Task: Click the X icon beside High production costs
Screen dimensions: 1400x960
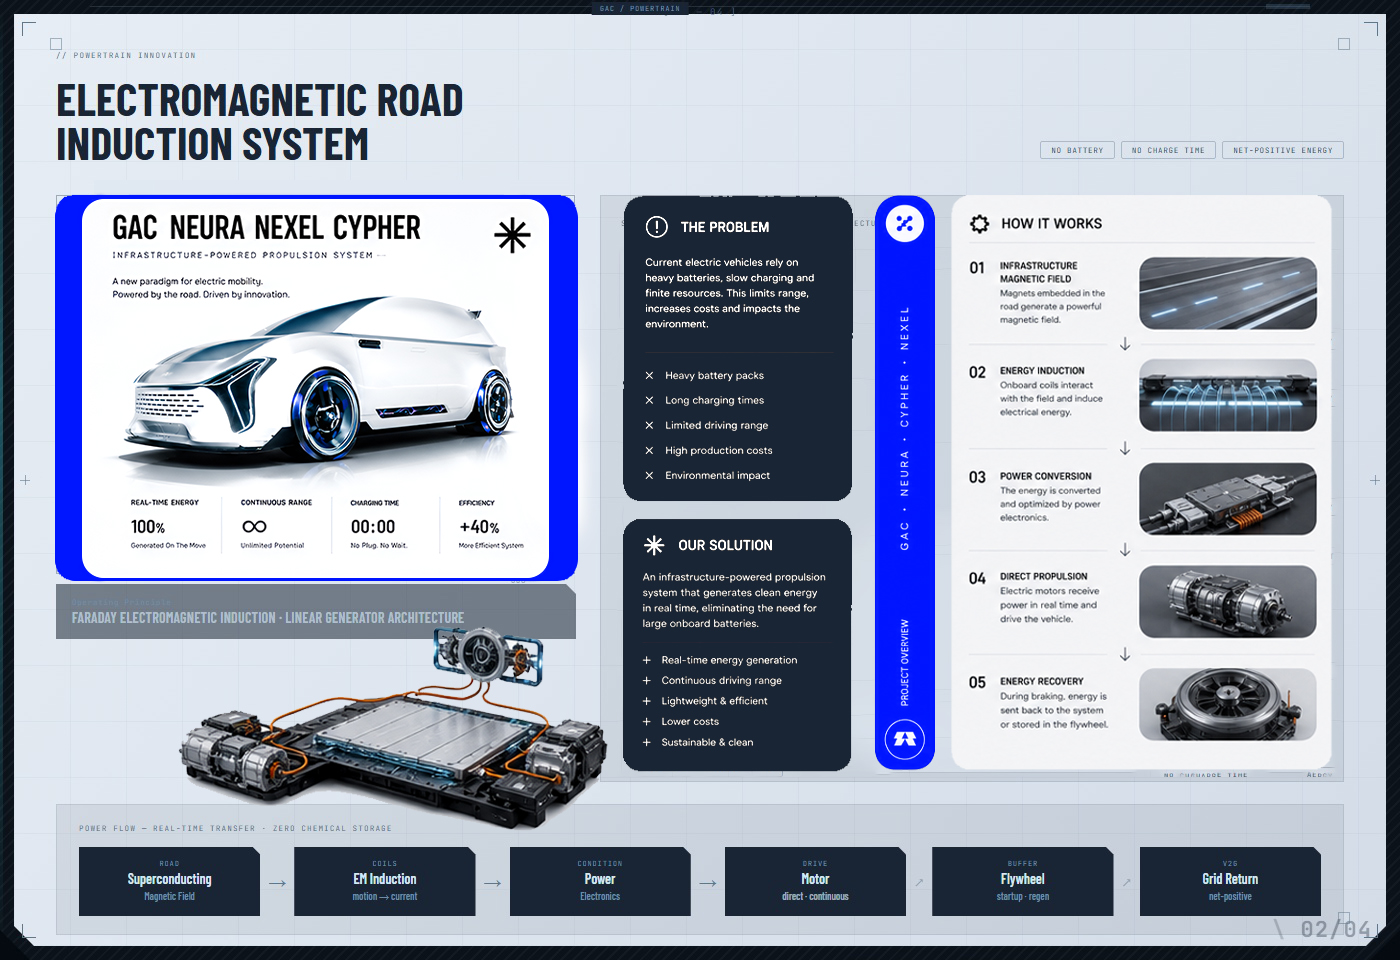Action: tap(649, 451)
